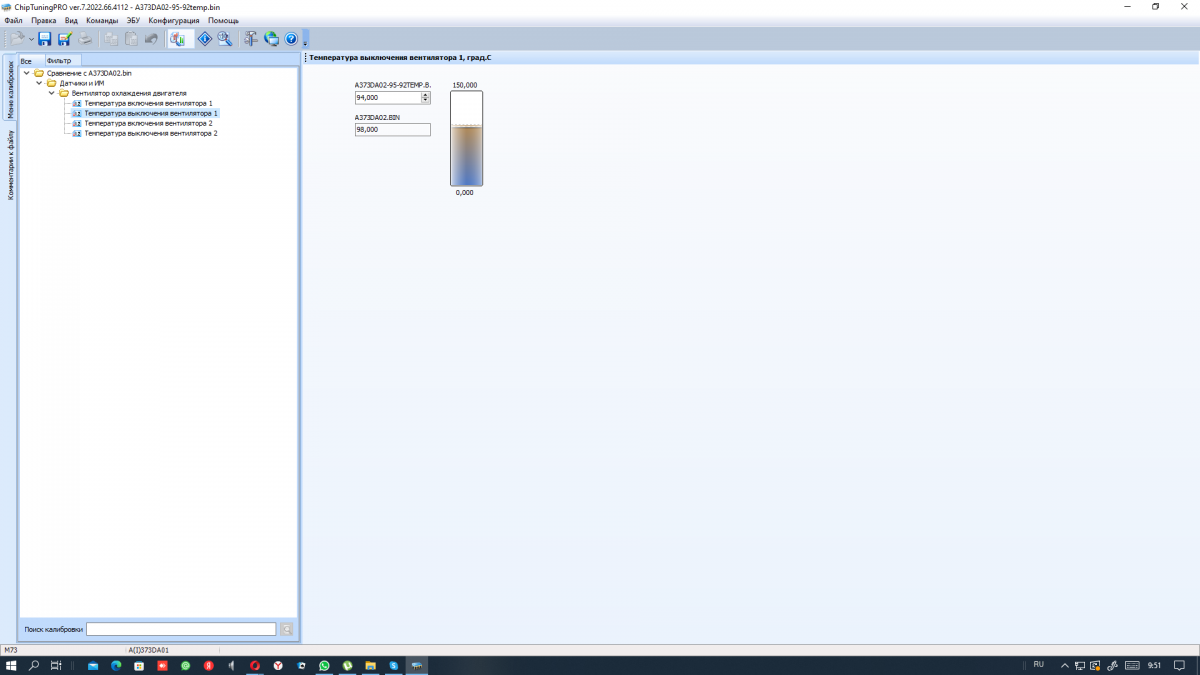This screenshot has width=1200, height=675.
Task: Switch to the Фильтр tab
Action: pyautogui.click(x=59, y=61)
